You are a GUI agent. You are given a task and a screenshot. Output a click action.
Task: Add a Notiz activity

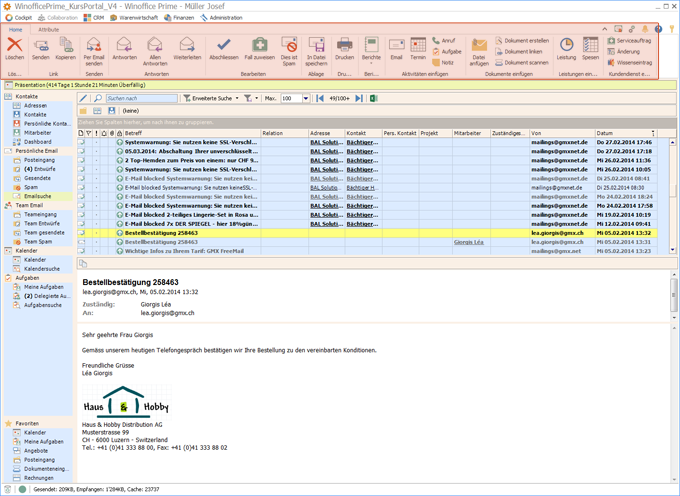(443, 62)
